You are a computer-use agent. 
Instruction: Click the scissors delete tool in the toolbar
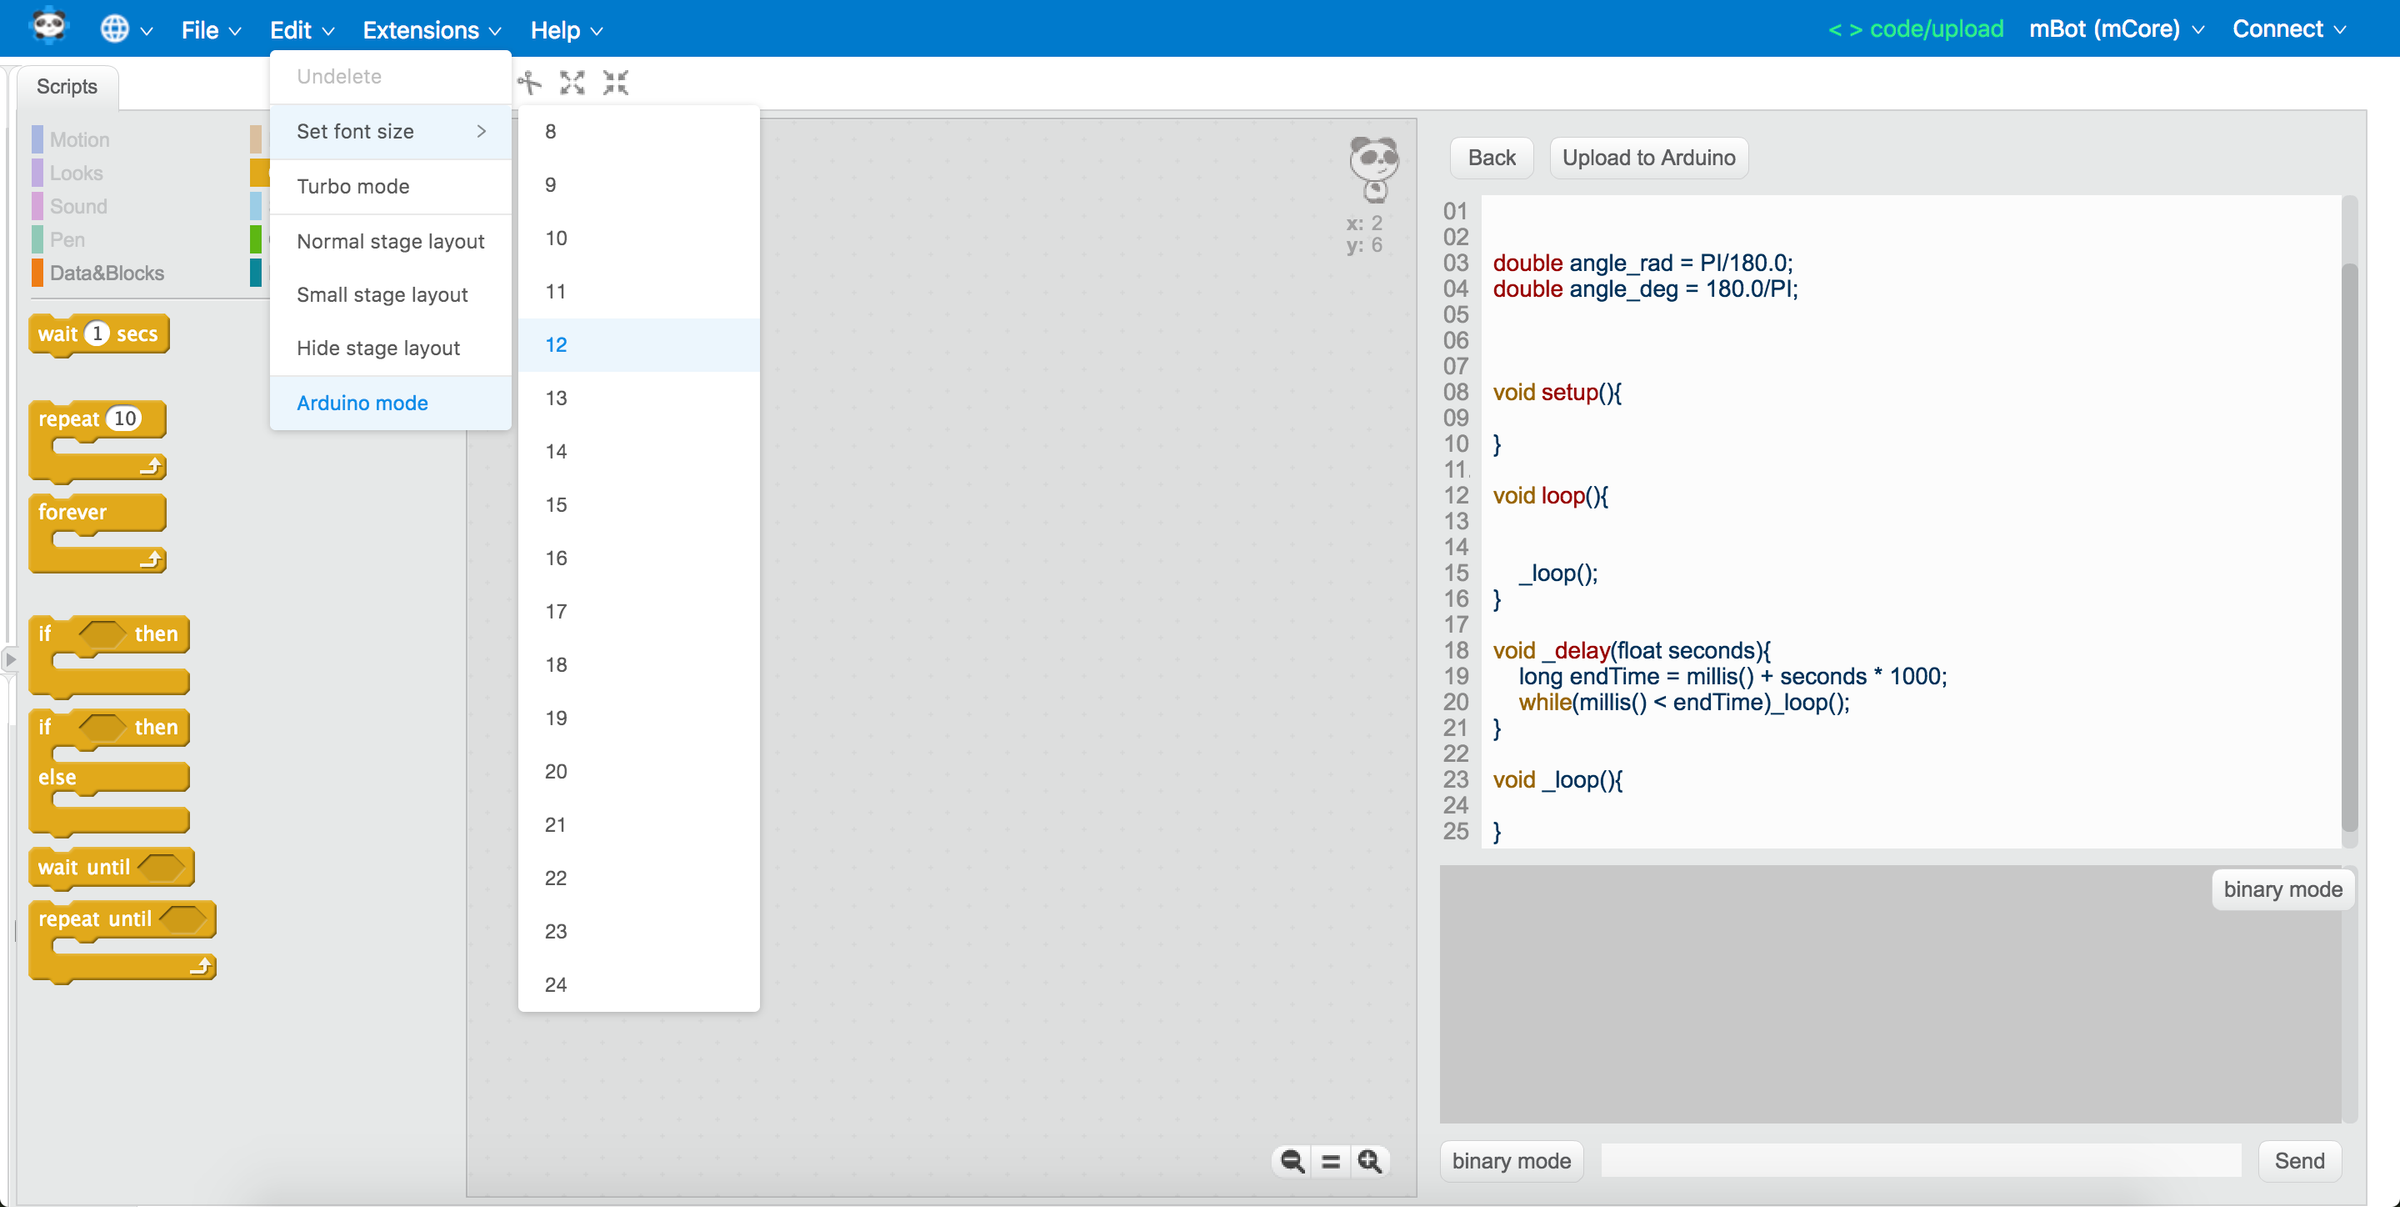click(530, 82)
